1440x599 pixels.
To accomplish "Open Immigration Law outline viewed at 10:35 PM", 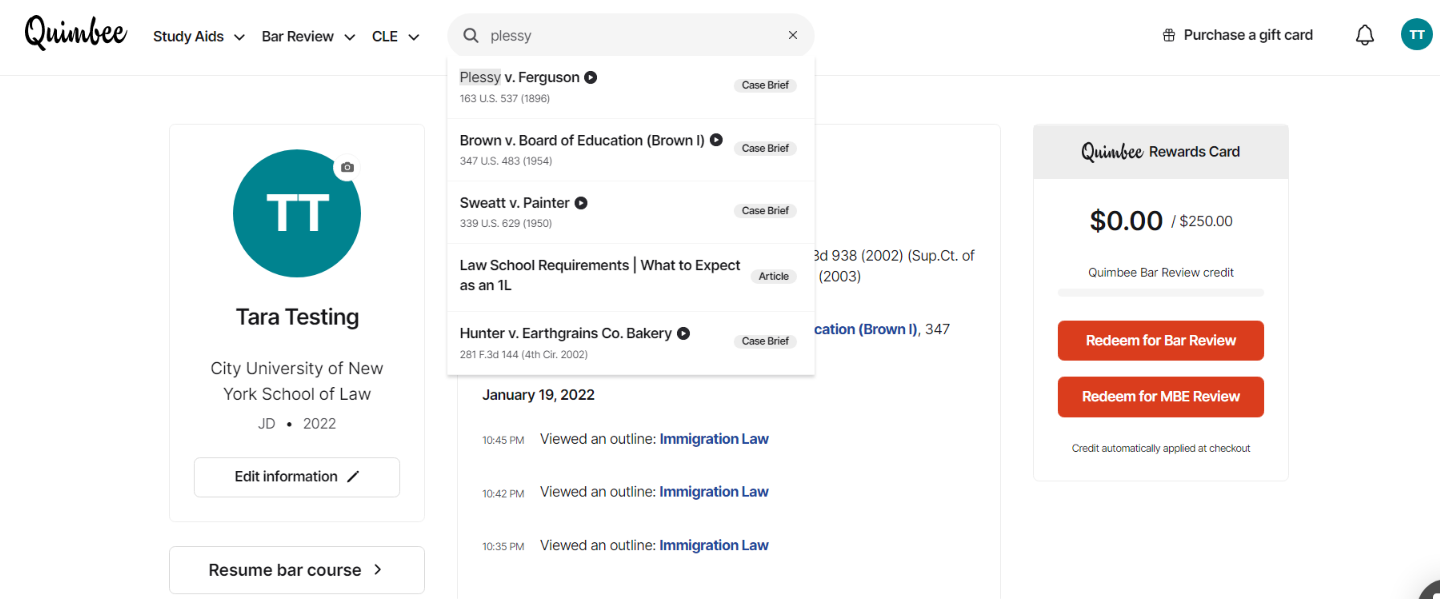I will 714,546.
